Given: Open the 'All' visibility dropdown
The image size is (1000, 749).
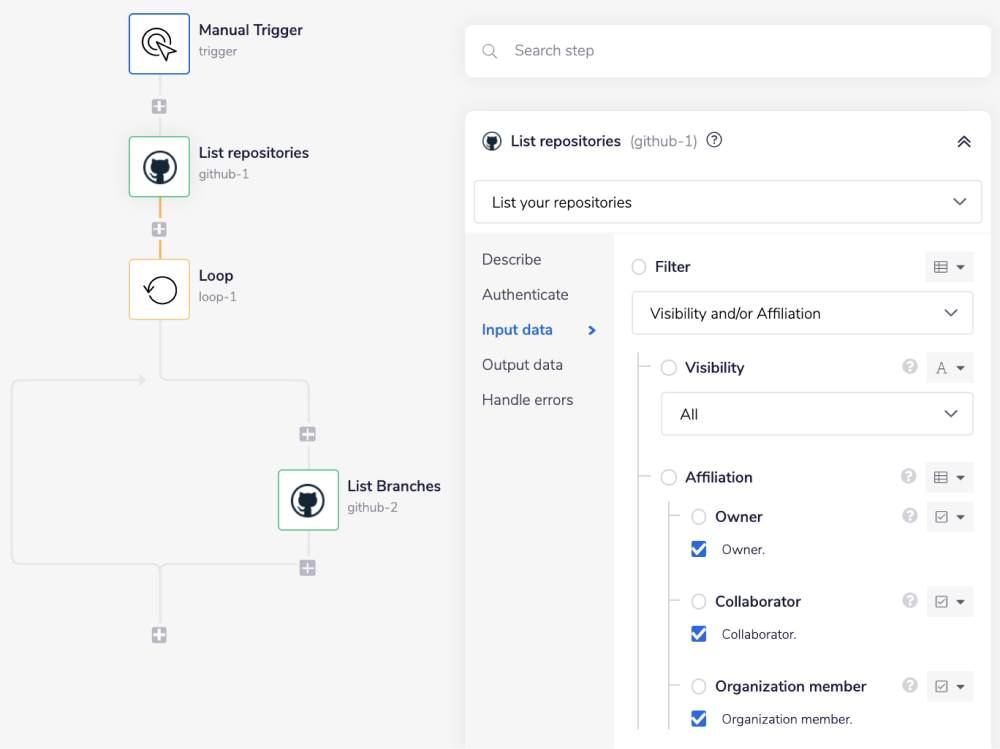Looking at the screenshot, I should 816,413.
